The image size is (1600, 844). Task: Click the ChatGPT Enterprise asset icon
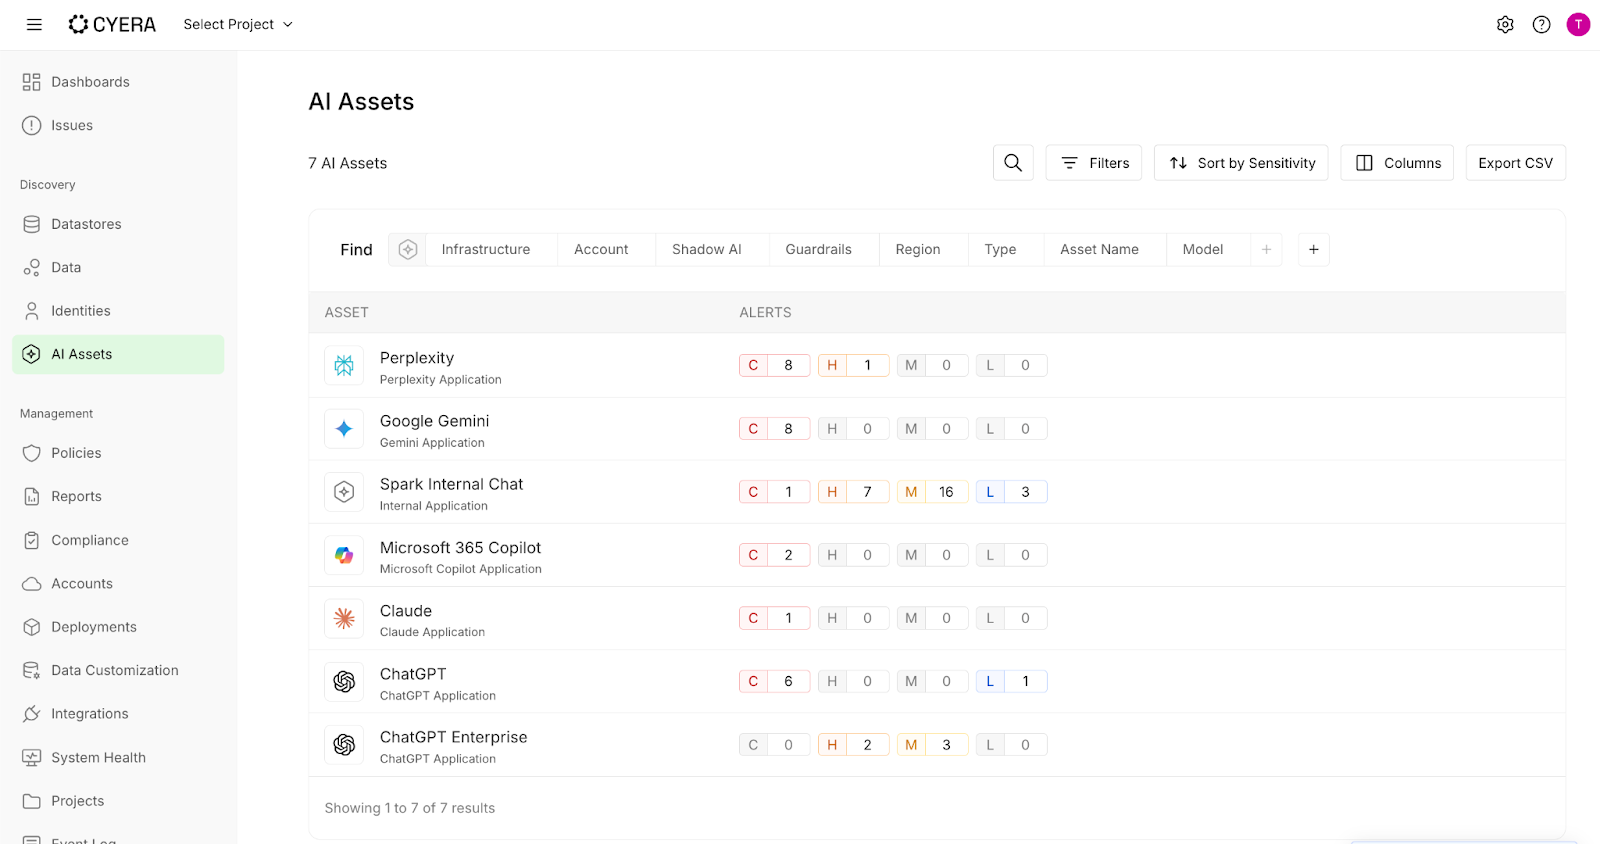click(x=344, y=745)
